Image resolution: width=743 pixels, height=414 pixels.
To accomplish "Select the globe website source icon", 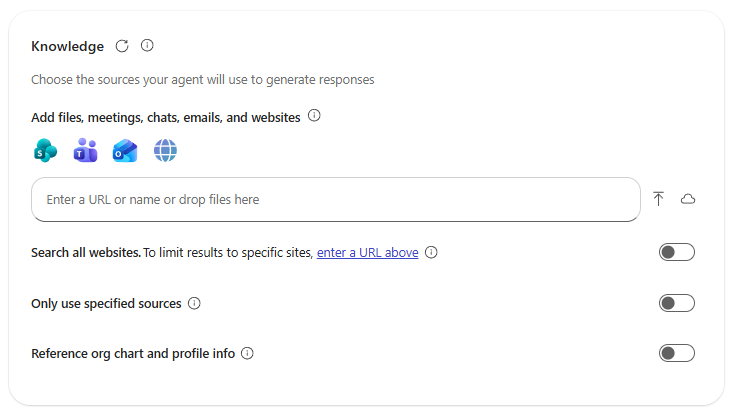I will point(165,151).
